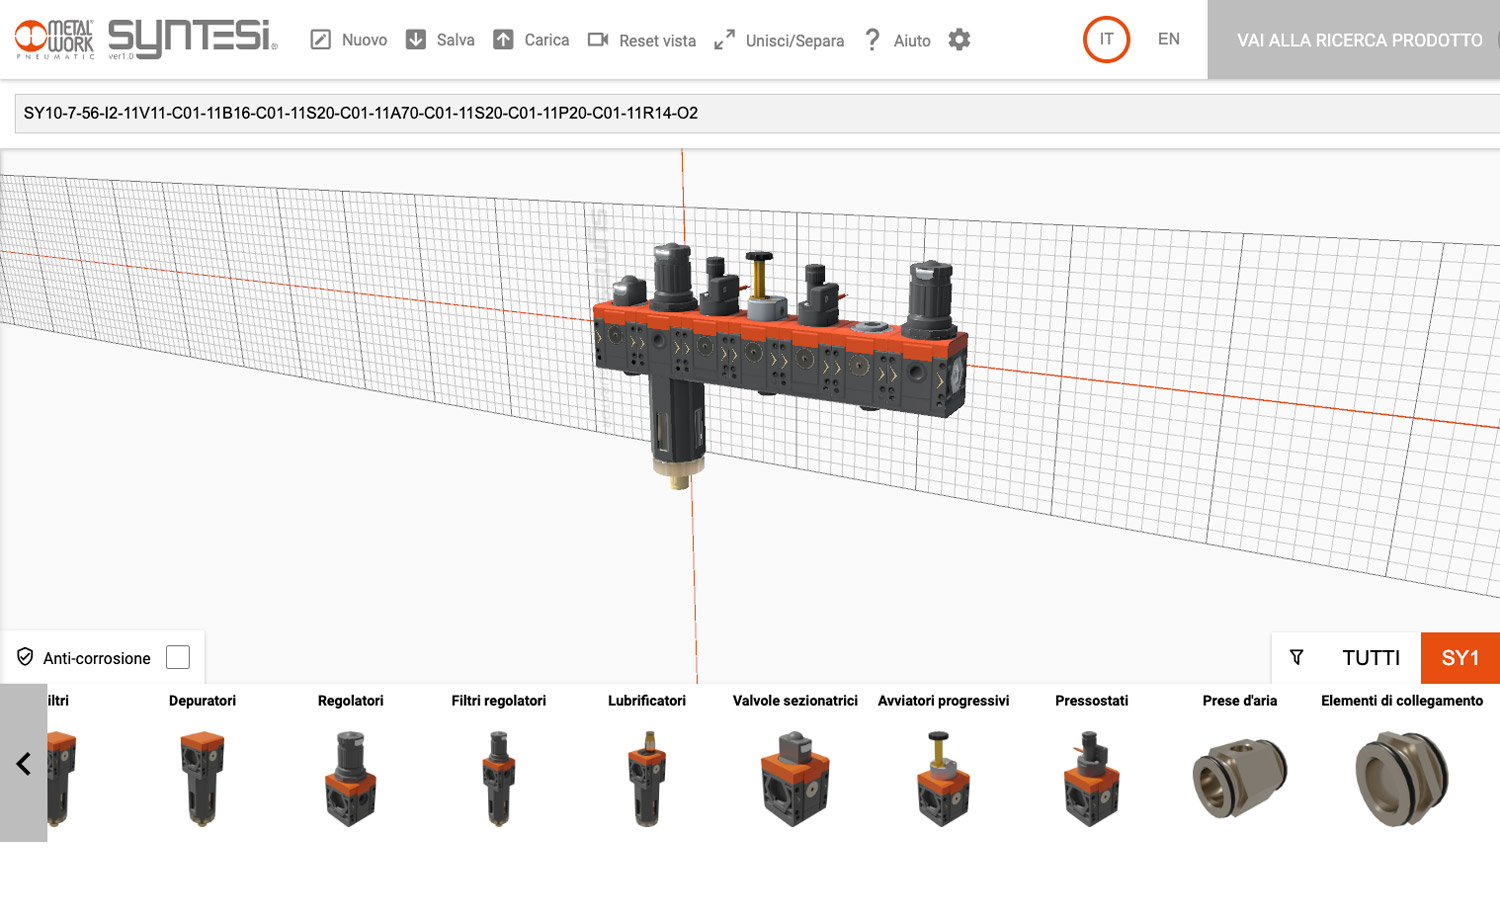Enable the Anti-corrosione checkbox
The width and height of the screenshot is (1500, 912).
pyautogui.click(x=178, y=657)
